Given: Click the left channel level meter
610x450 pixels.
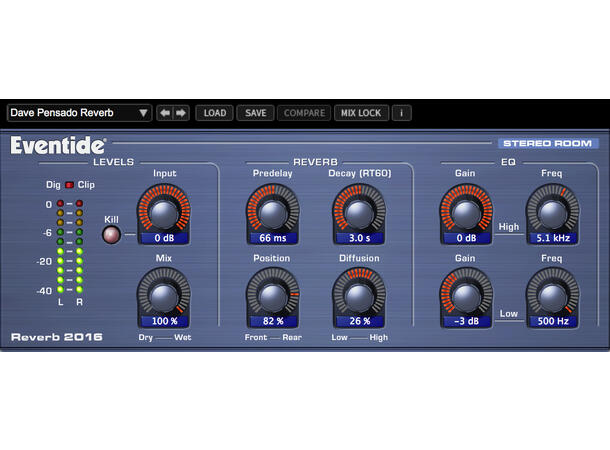Looking at the screenshot, I should tap(60, 247).
